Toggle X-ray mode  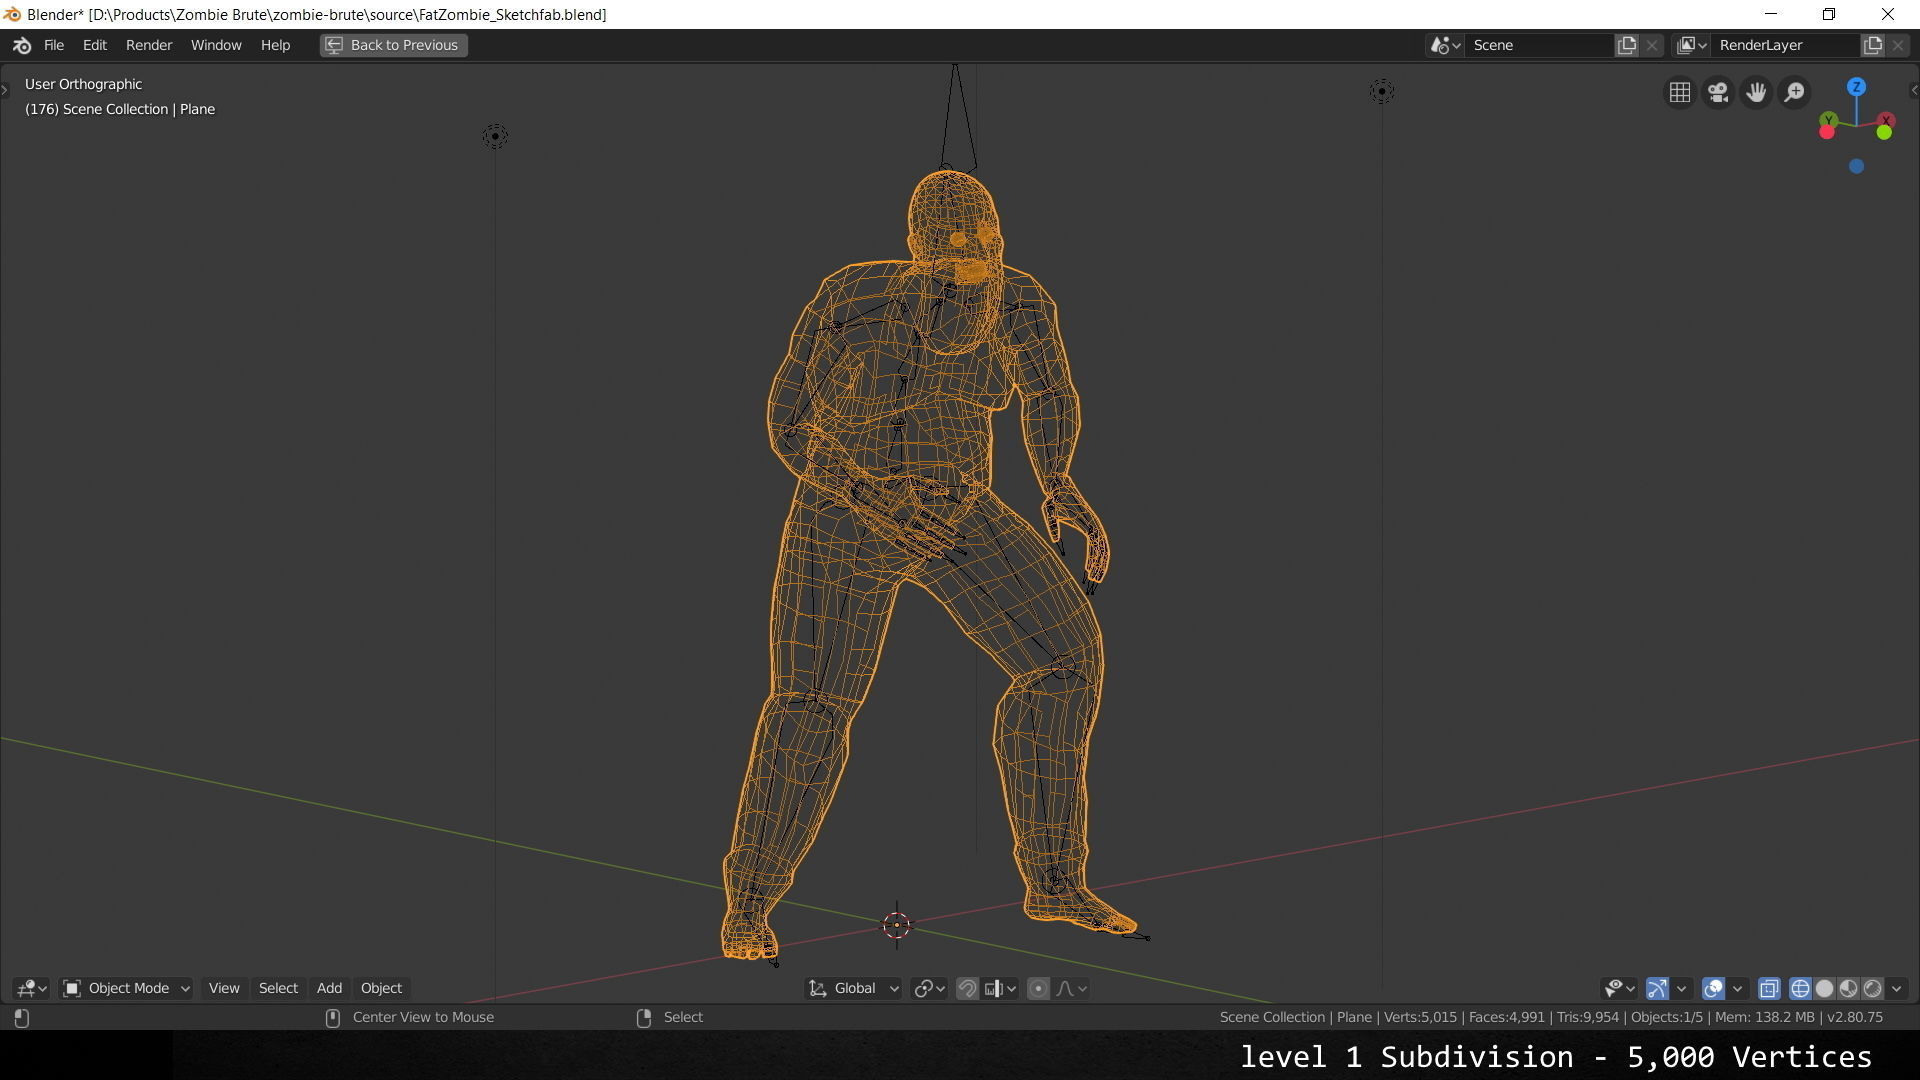pyautogui.click(x=1768, y=989)
